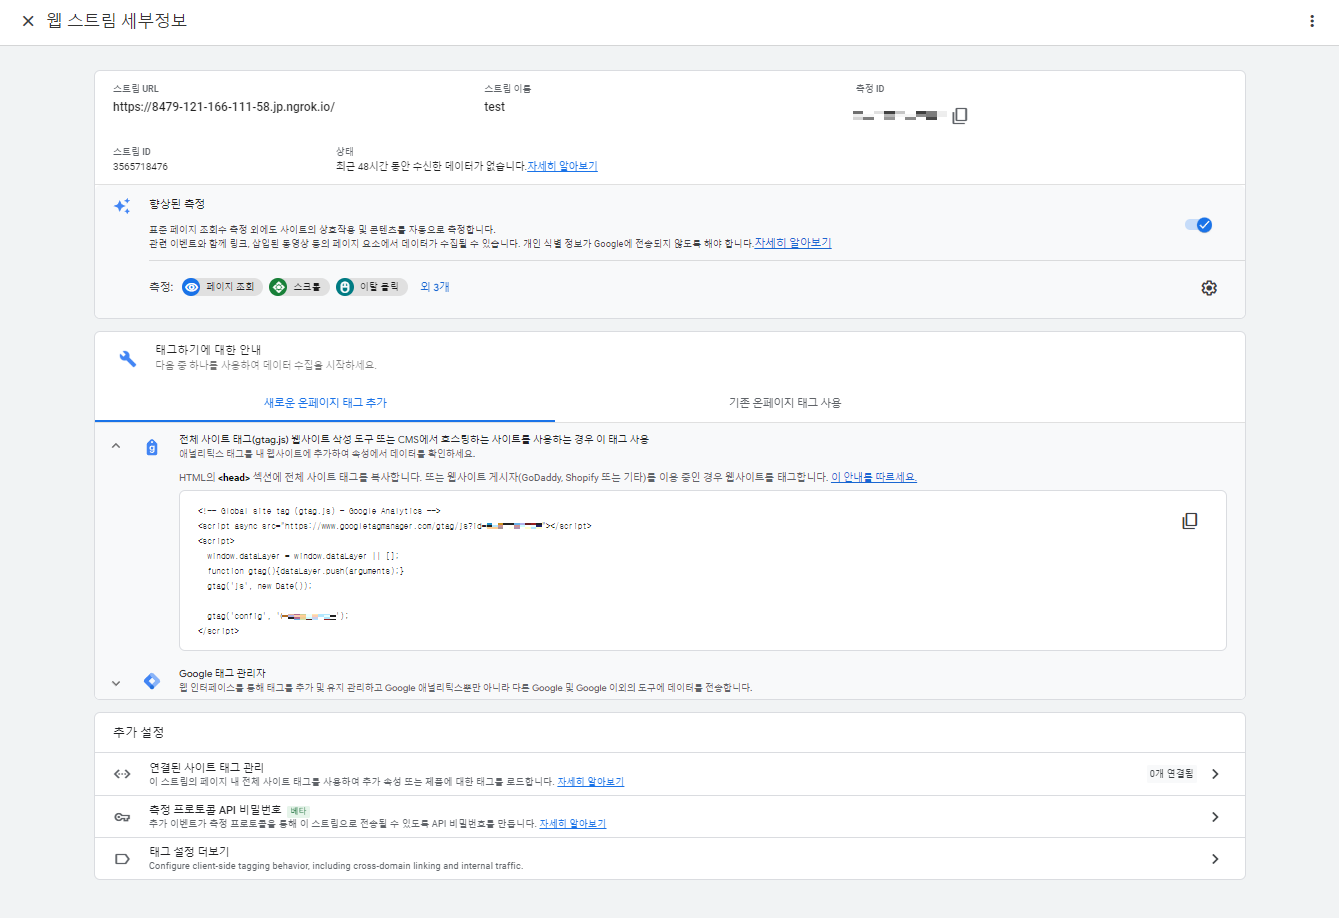Click the 스크롤 green chip

[x=299, y=287]
